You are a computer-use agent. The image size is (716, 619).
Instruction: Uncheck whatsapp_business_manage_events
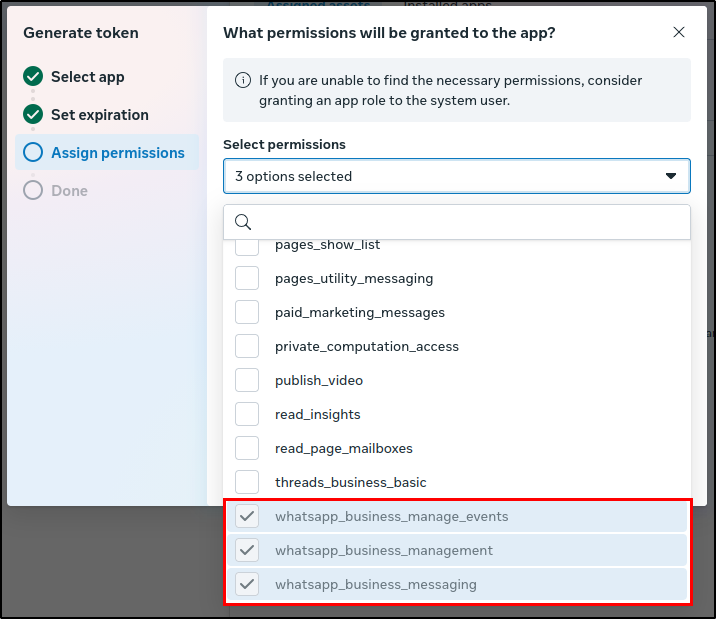tap(247, 517)
